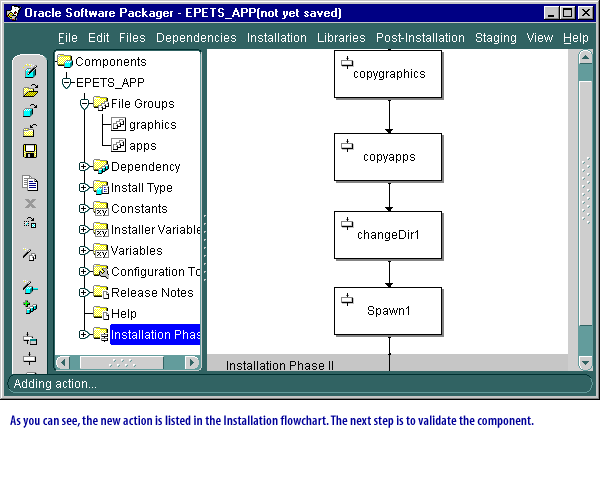Image resolution: width=600 pixels, height=484 pixels.
Task: Click the action-with-window toolbar icon
Action: 30,339
